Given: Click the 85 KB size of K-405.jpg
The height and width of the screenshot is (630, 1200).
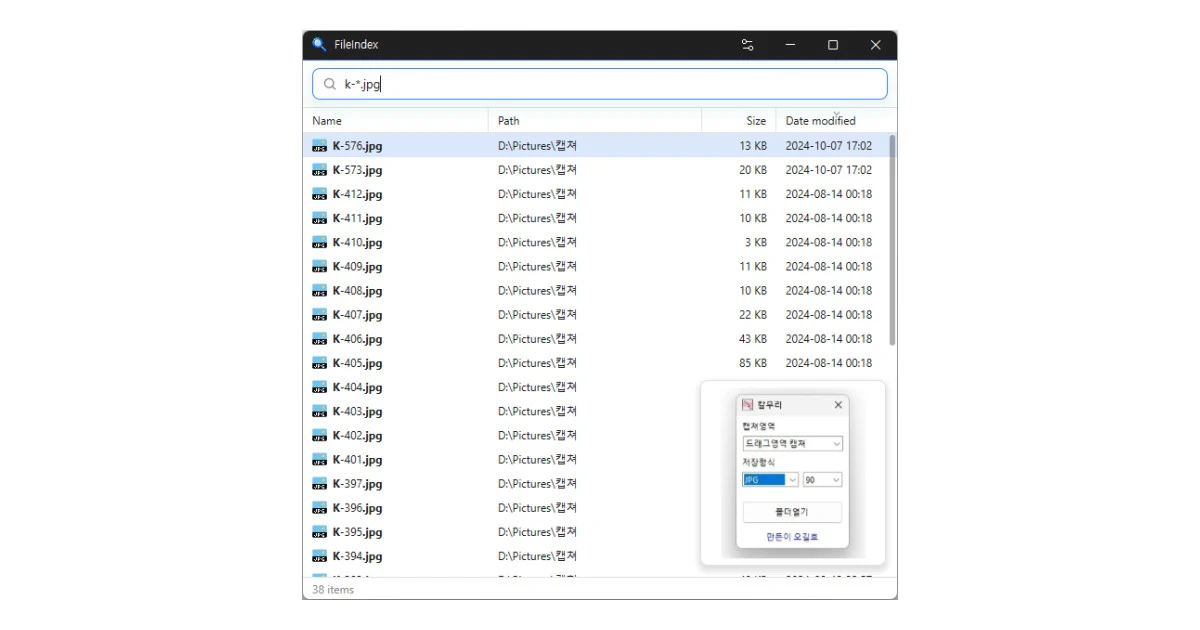Looking at the screenshot, I should [x=753, y=363].
